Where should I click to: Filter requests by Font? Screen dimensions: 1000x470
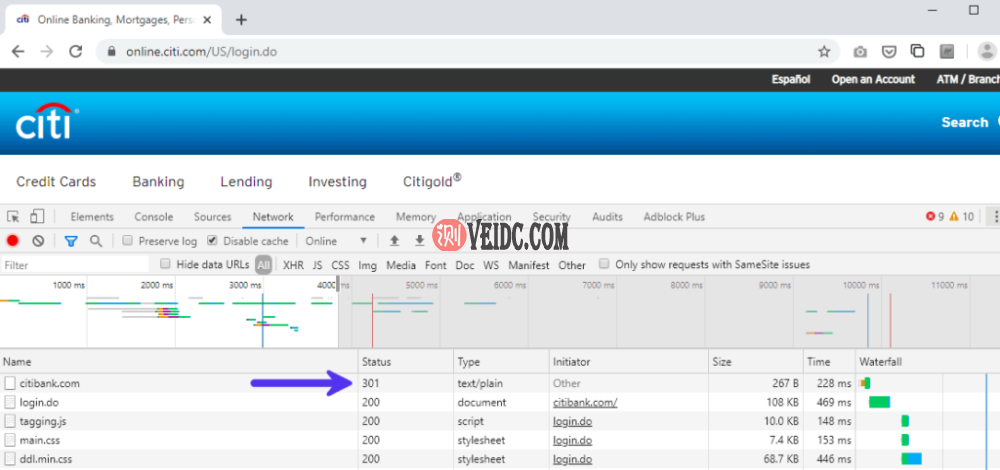point(436,265)
